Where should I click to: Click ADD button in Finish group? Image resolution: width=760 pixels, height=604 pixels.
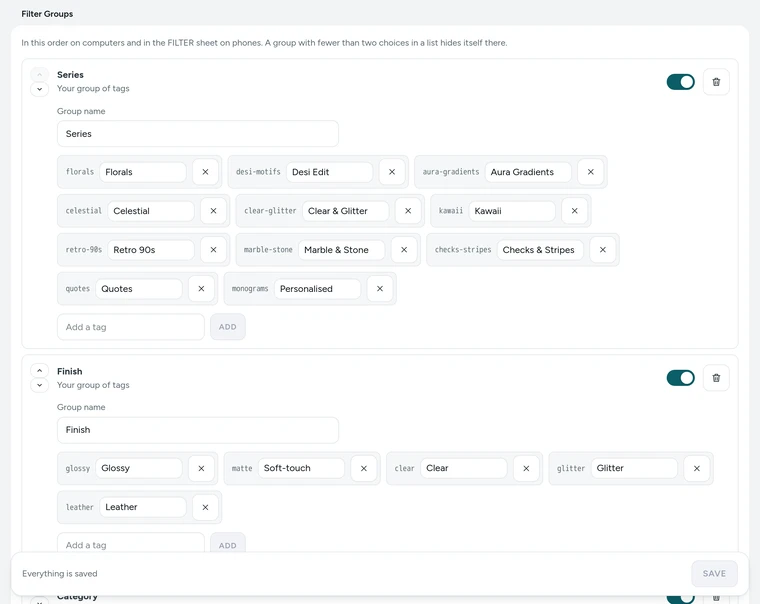pos(228,544)
